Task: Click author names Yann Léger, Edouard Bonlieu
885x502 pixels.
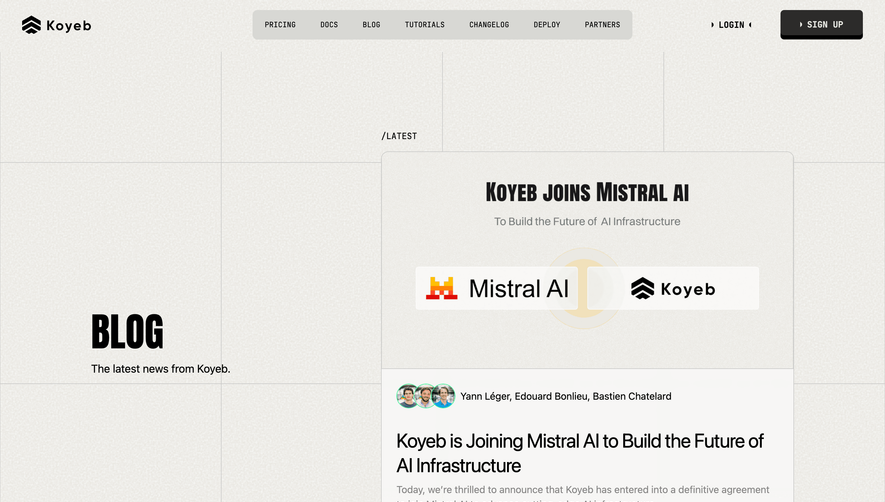Action: tap(524, 396)
